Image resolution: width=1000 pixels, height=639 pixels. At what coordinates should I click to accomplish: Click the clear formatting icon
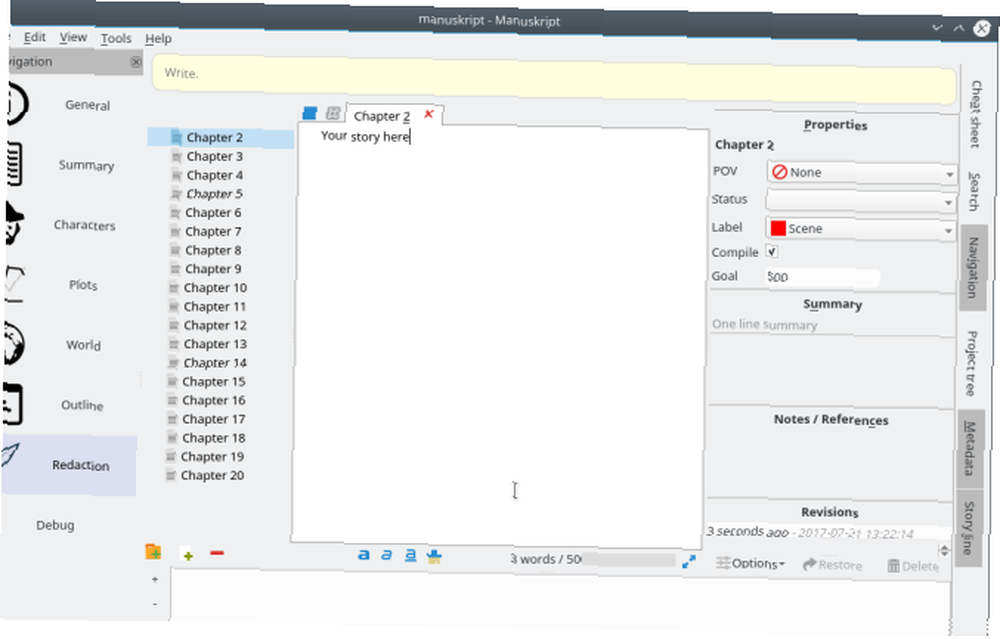tap(434, 556)
